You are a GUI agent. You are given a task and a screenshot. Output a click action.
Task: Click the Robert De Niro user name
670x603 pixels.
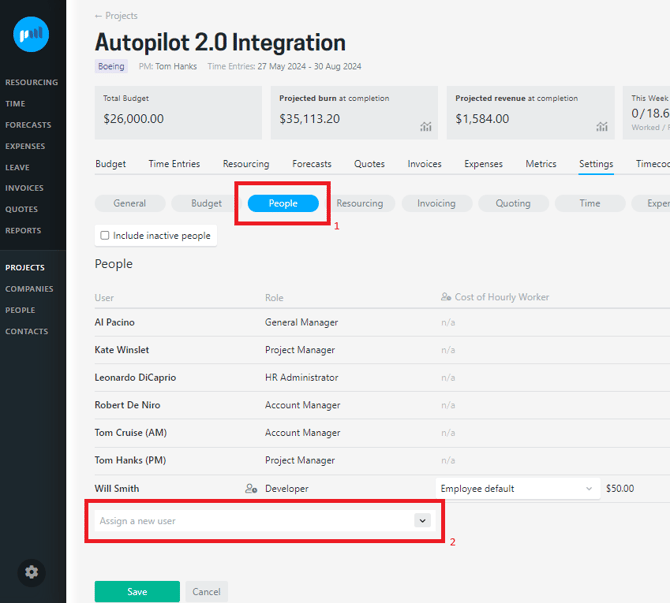tap(127, 405)
